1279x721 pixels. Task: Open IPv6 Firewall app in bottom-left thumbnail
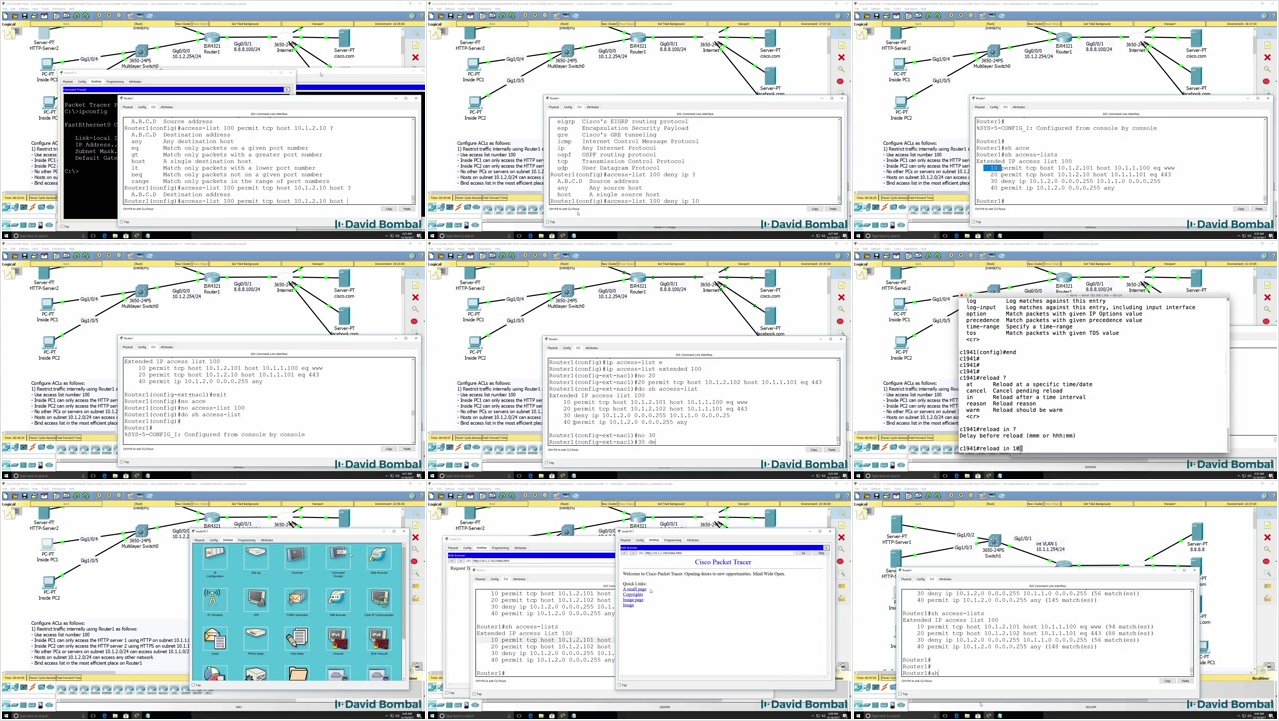pos(379,639)
